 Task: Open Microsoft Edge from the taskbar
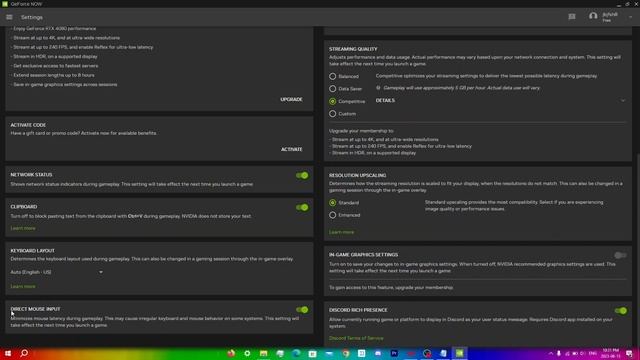coord(296,353)
